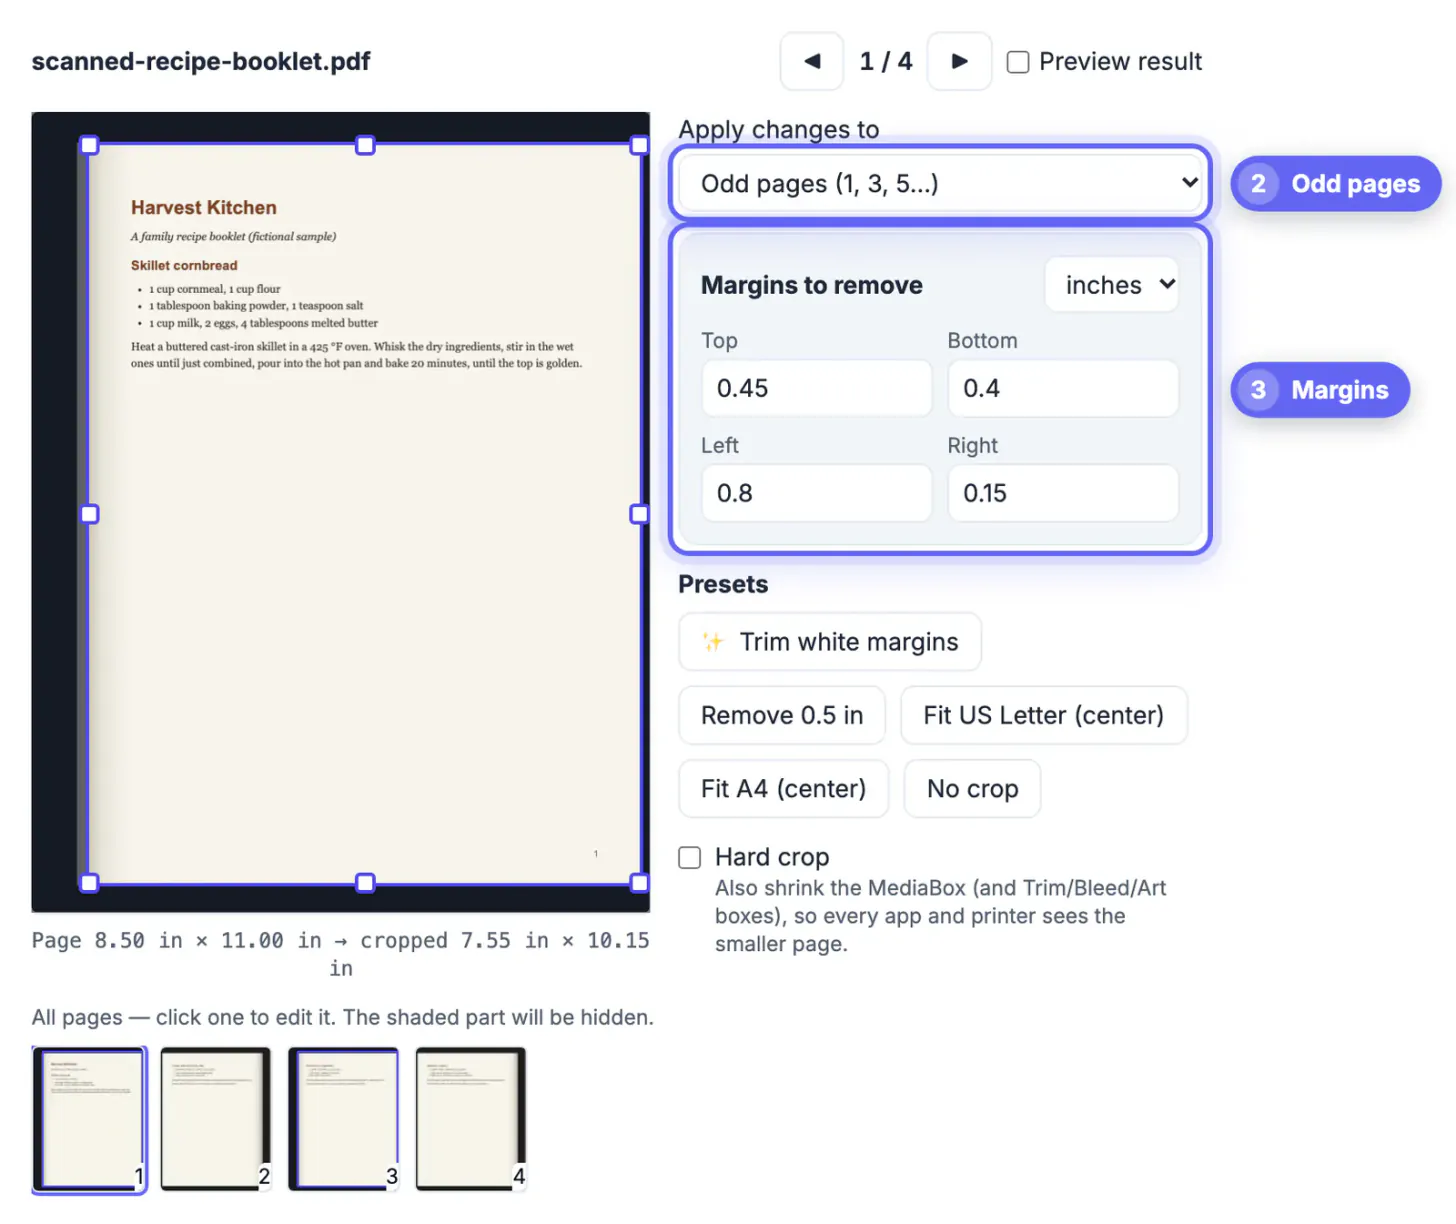
Task: Enable the Hard crop checkbox
Action: [690, 858]
